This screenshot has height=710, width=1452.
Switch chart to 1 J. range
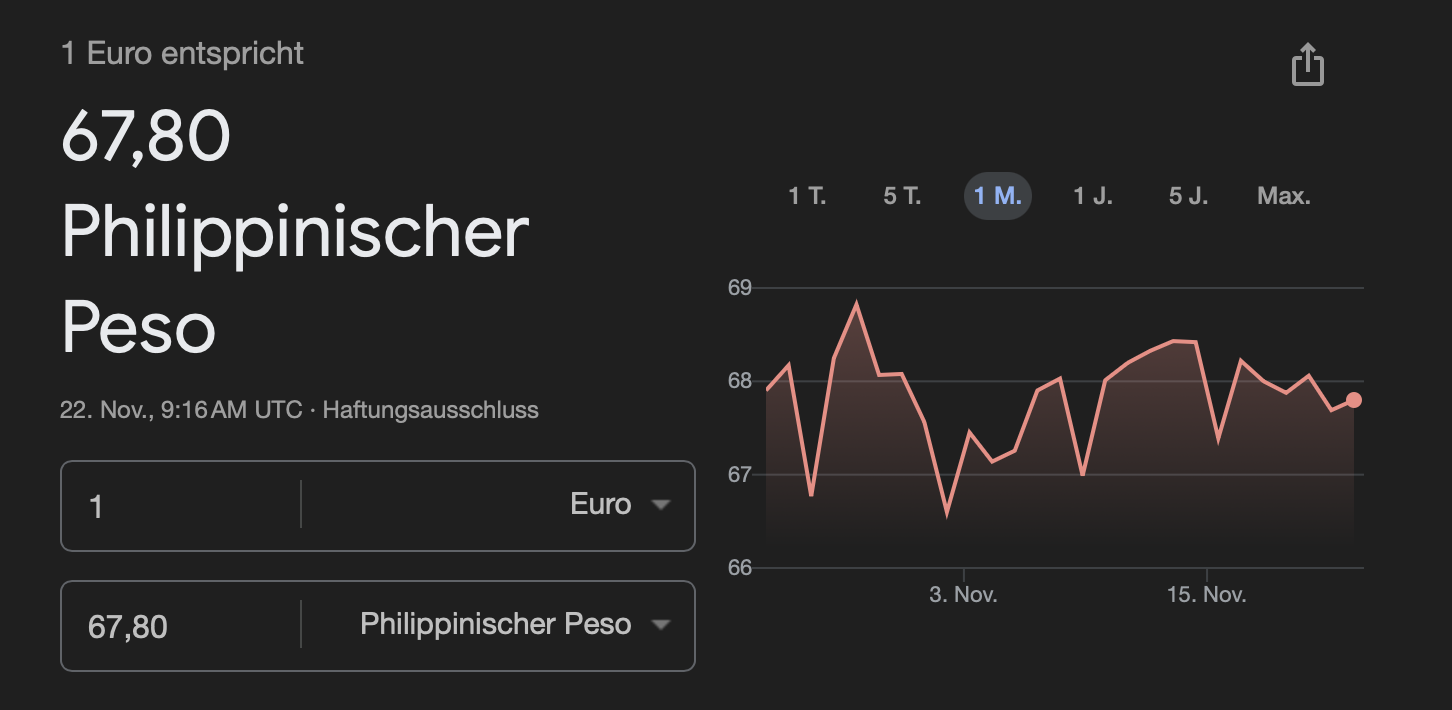point(1092,196)
